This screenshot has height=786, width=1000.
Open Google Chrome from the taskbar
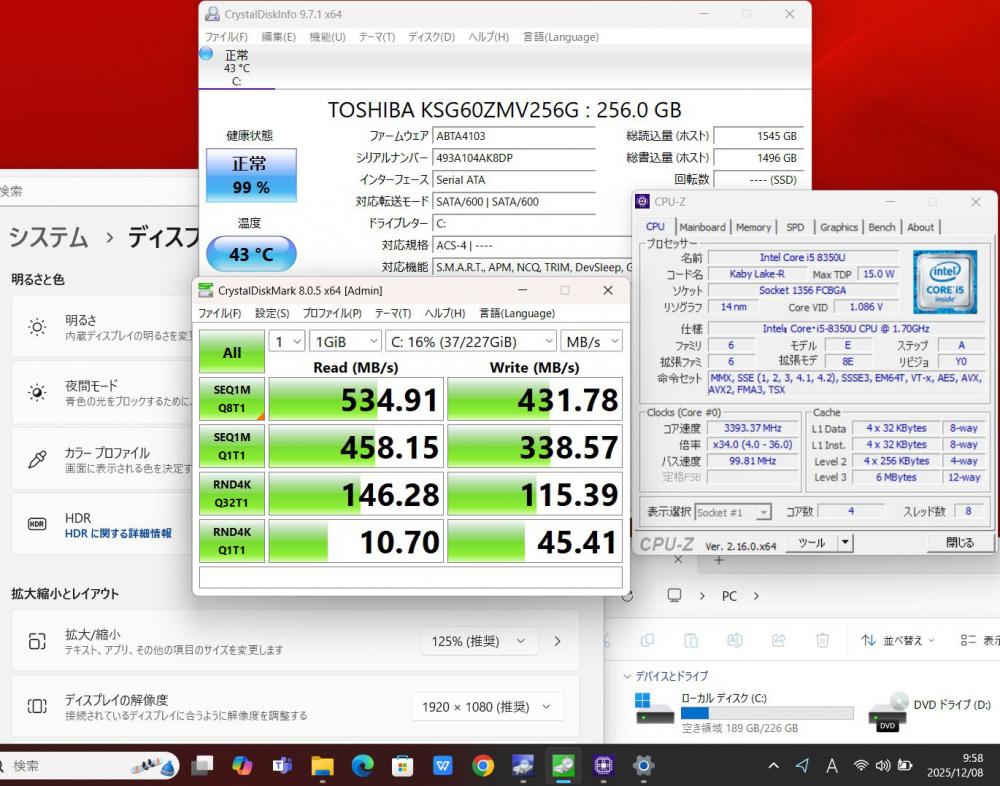[483, 766]
